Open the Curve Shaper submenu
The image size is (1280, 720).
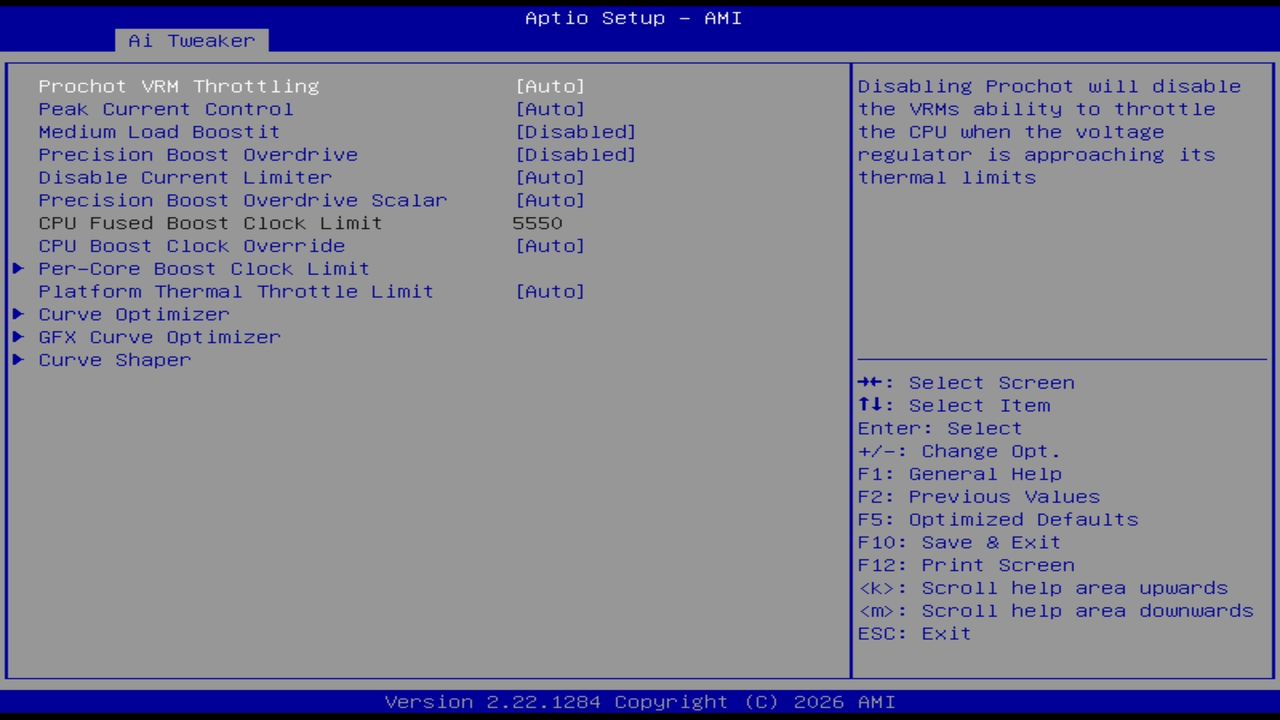coord(115,360)
